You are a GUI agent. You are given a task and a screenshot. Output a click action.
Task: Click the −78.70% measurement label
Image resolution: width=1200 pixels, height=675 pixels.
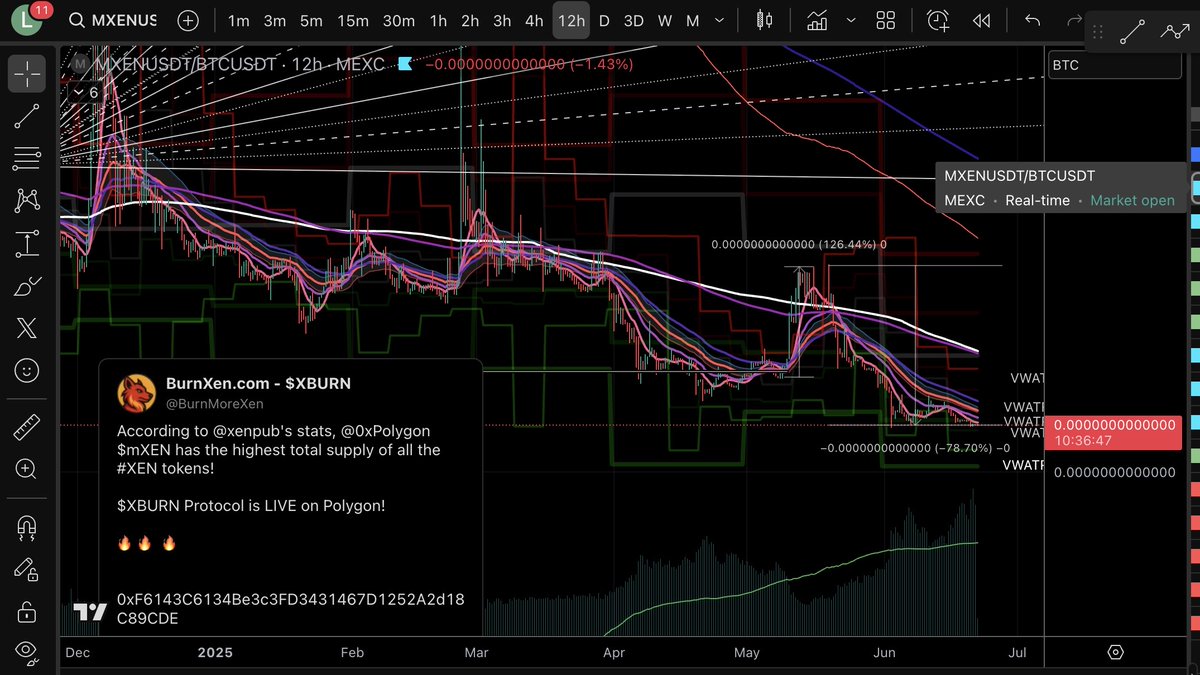point(915,448)
